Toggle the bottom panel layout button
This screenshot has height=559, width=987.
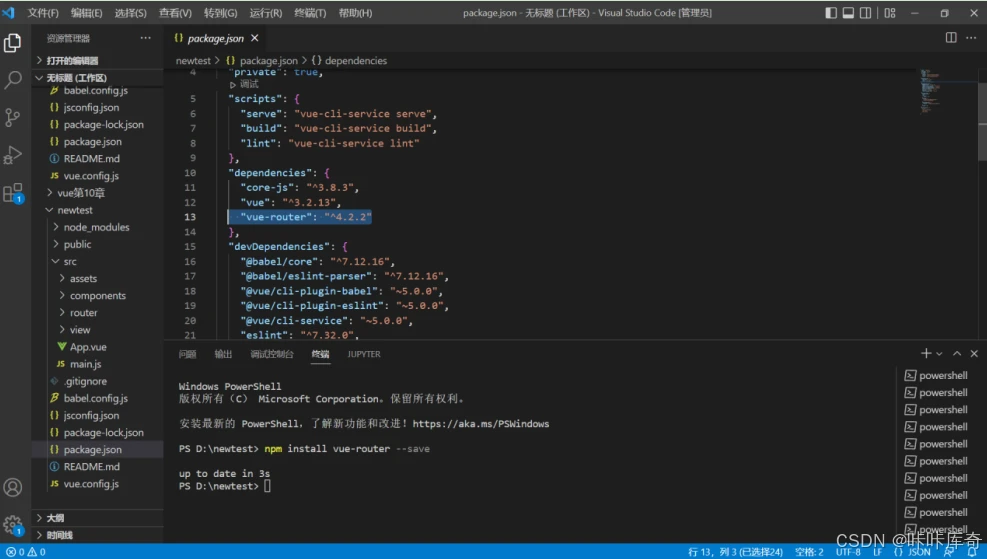pyautogui.click(x=849, y=13)
